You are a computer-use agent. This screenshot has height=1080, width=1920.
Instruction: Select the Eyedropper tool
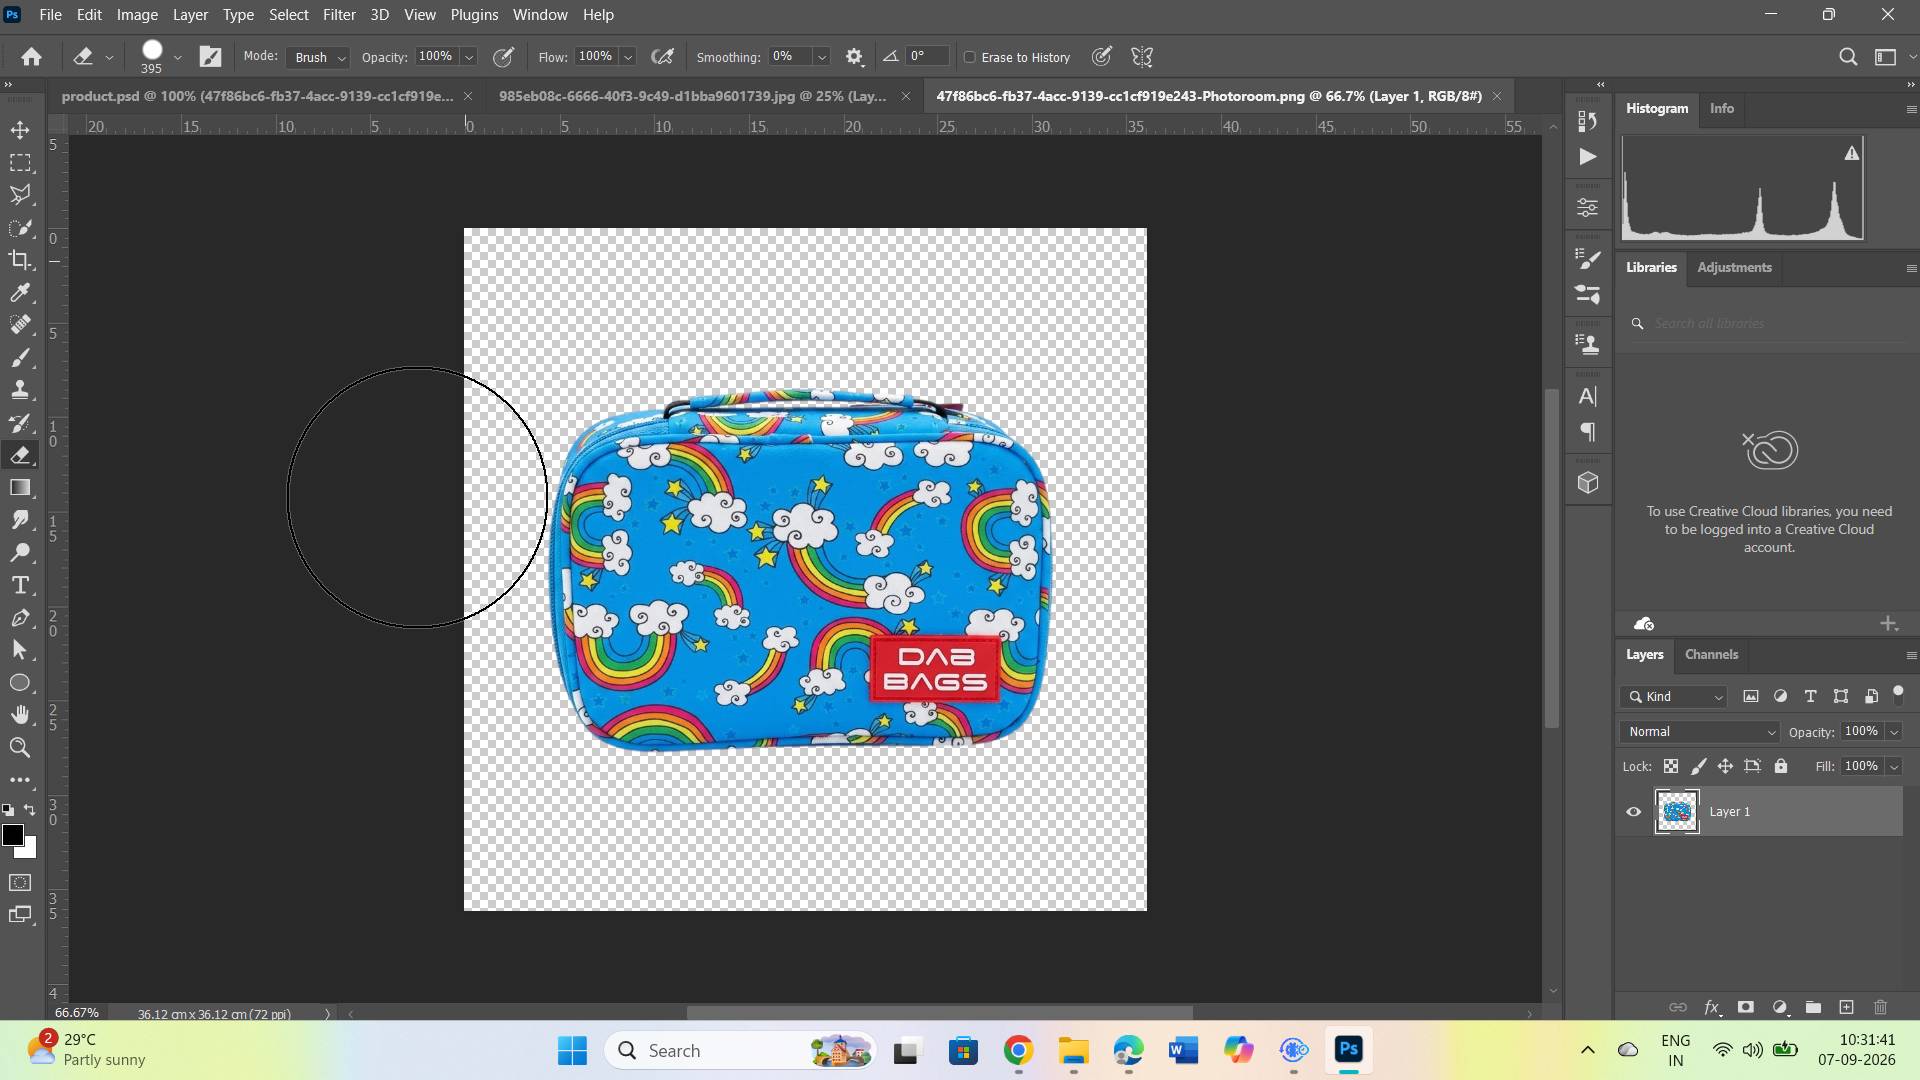click(20, 293)
